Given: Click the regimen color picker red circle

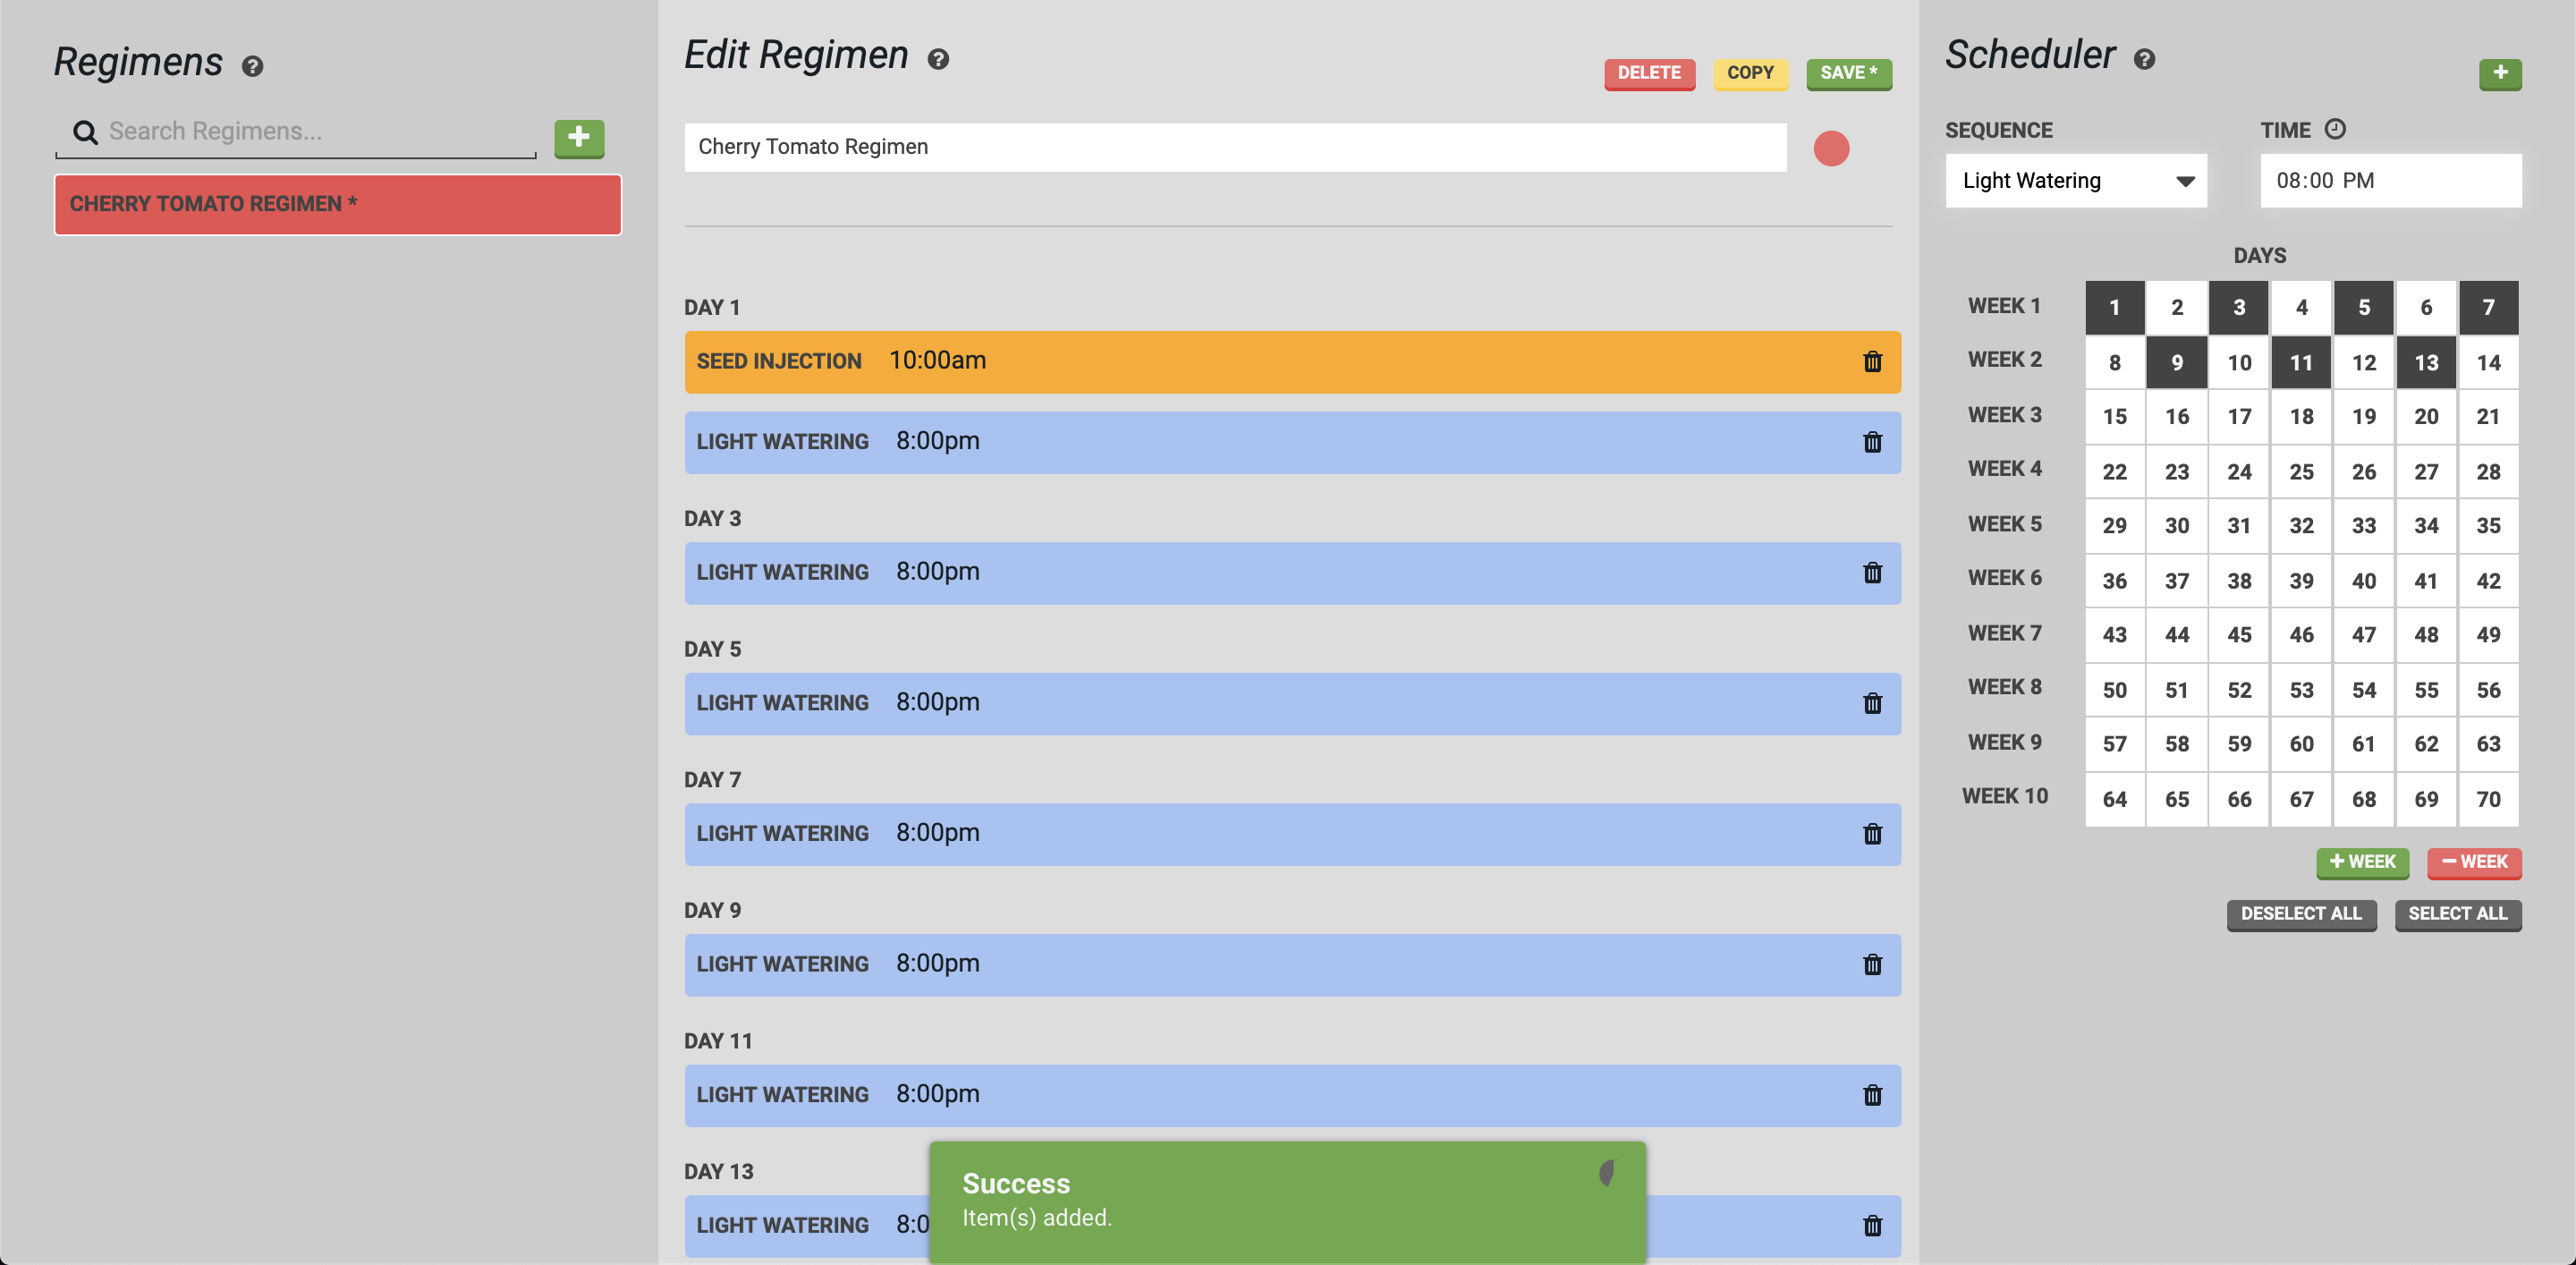Looking at the screenshot, I should [x=1830, y=149].
